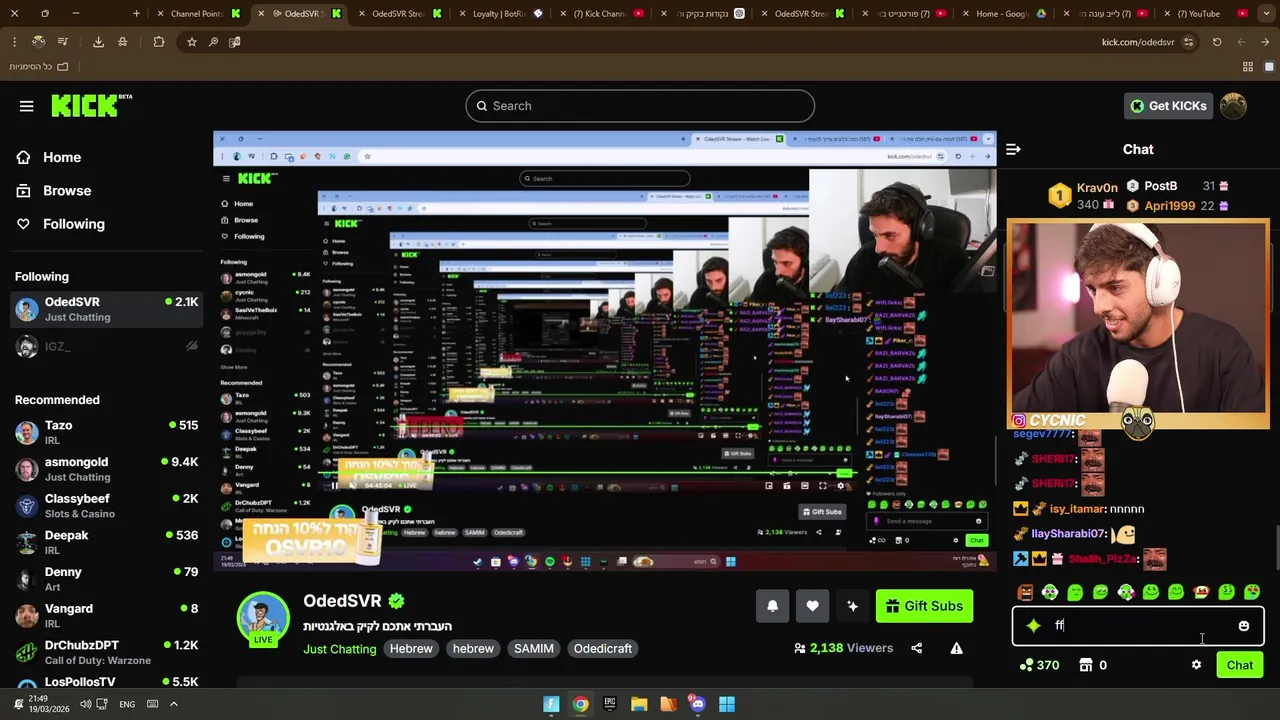Collapse the chat panel via arrow icon
The height and width of the screenshot is (720, 1280).
(x=1013, y=149)
